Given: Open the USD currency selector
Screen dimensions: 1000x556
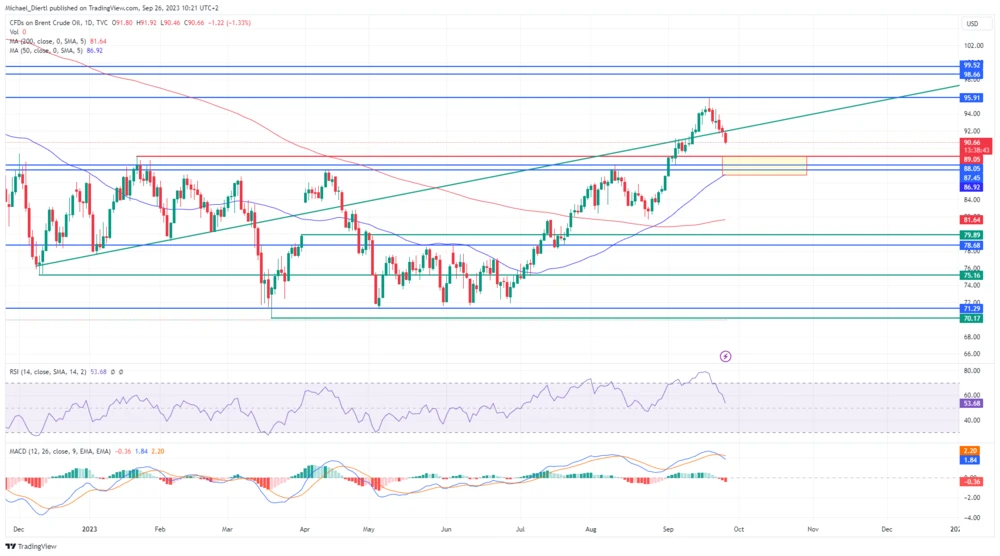Looking at the screenshot, I should tap(971, 23).
